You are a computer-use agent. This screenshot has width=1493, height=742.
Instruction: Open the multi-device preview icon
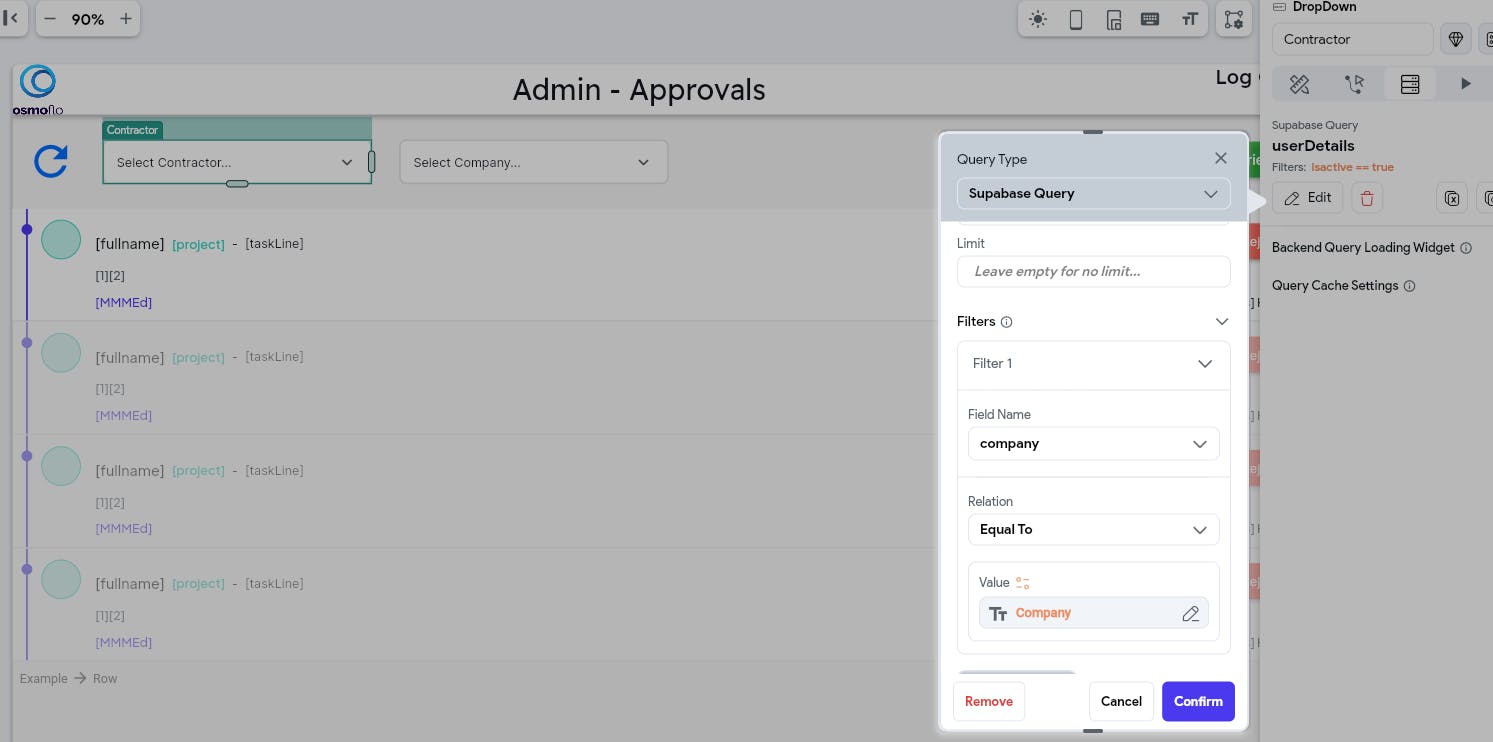[1114, 20]
